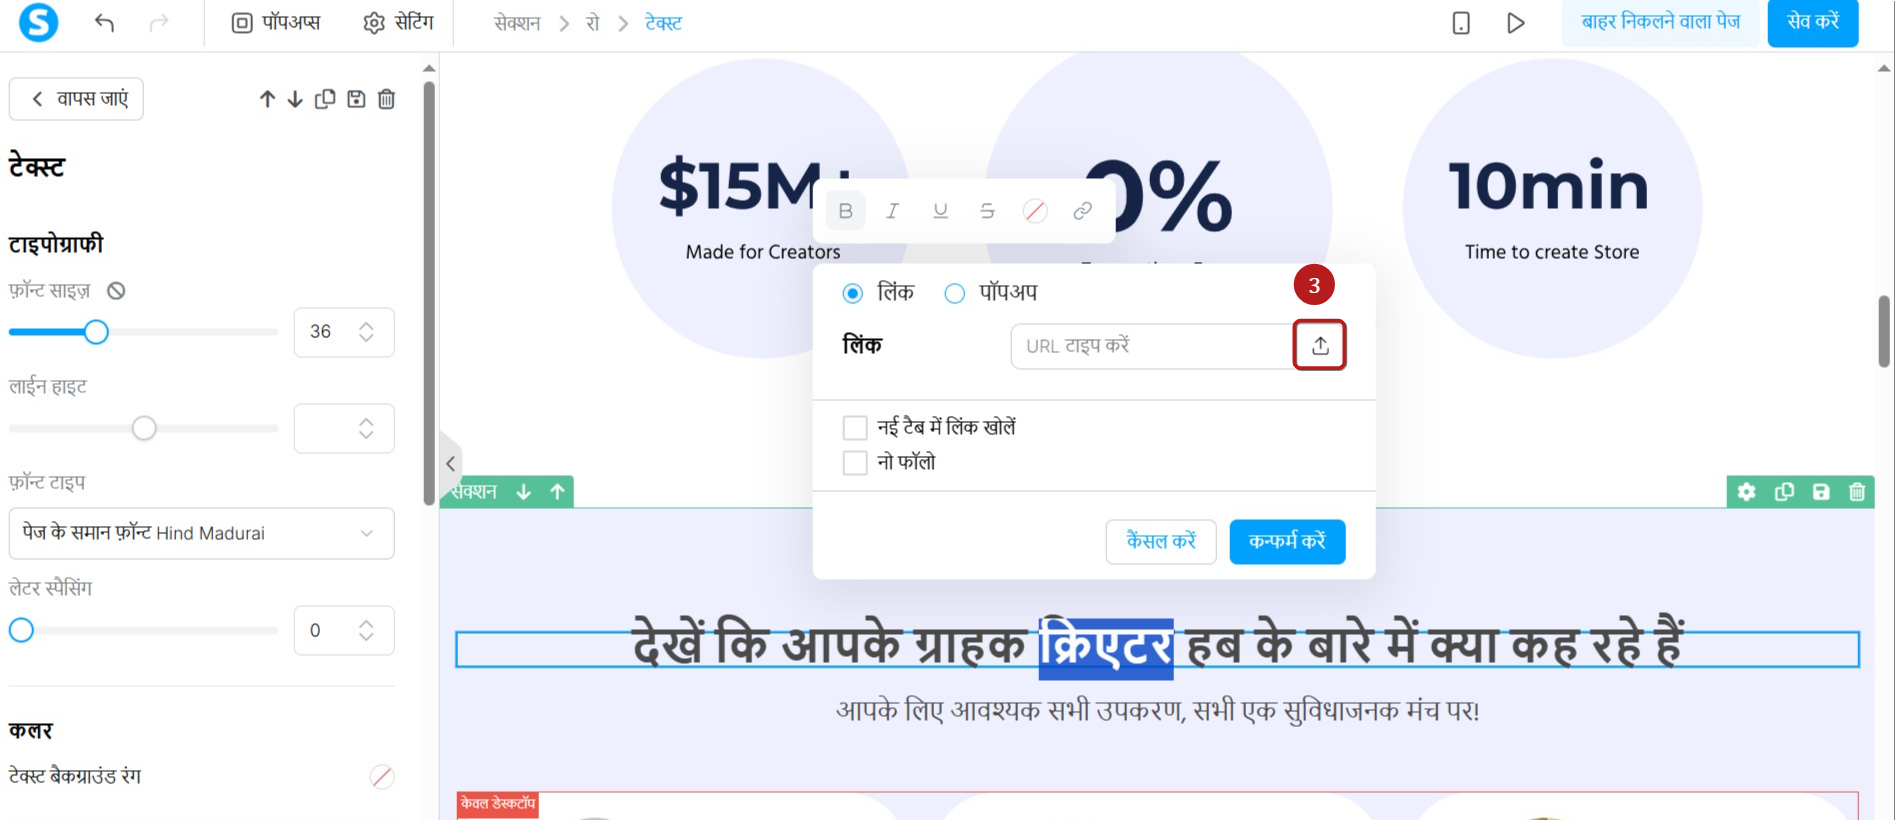Reset font size icon next to फ़ॉन्ट साइज़
The height and width of the screenshot is (820, 1897).
117,291
